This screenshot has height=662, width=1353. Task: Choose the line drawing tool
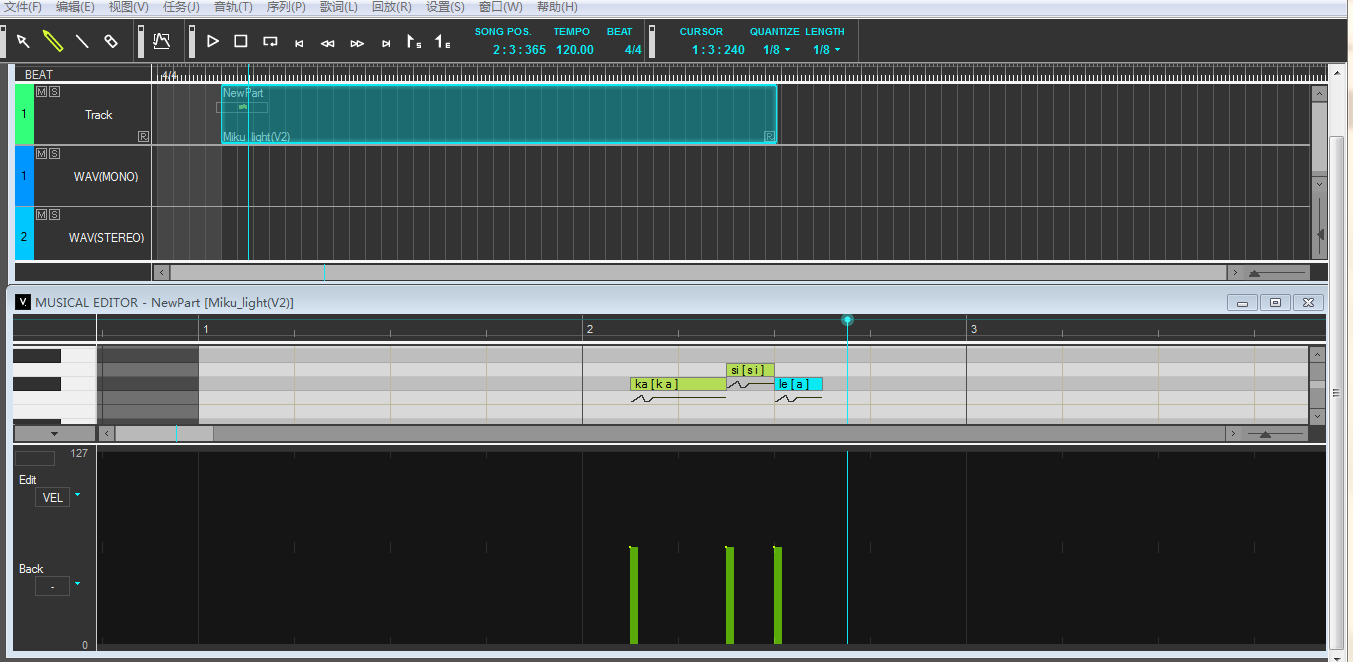coord(82,41)
